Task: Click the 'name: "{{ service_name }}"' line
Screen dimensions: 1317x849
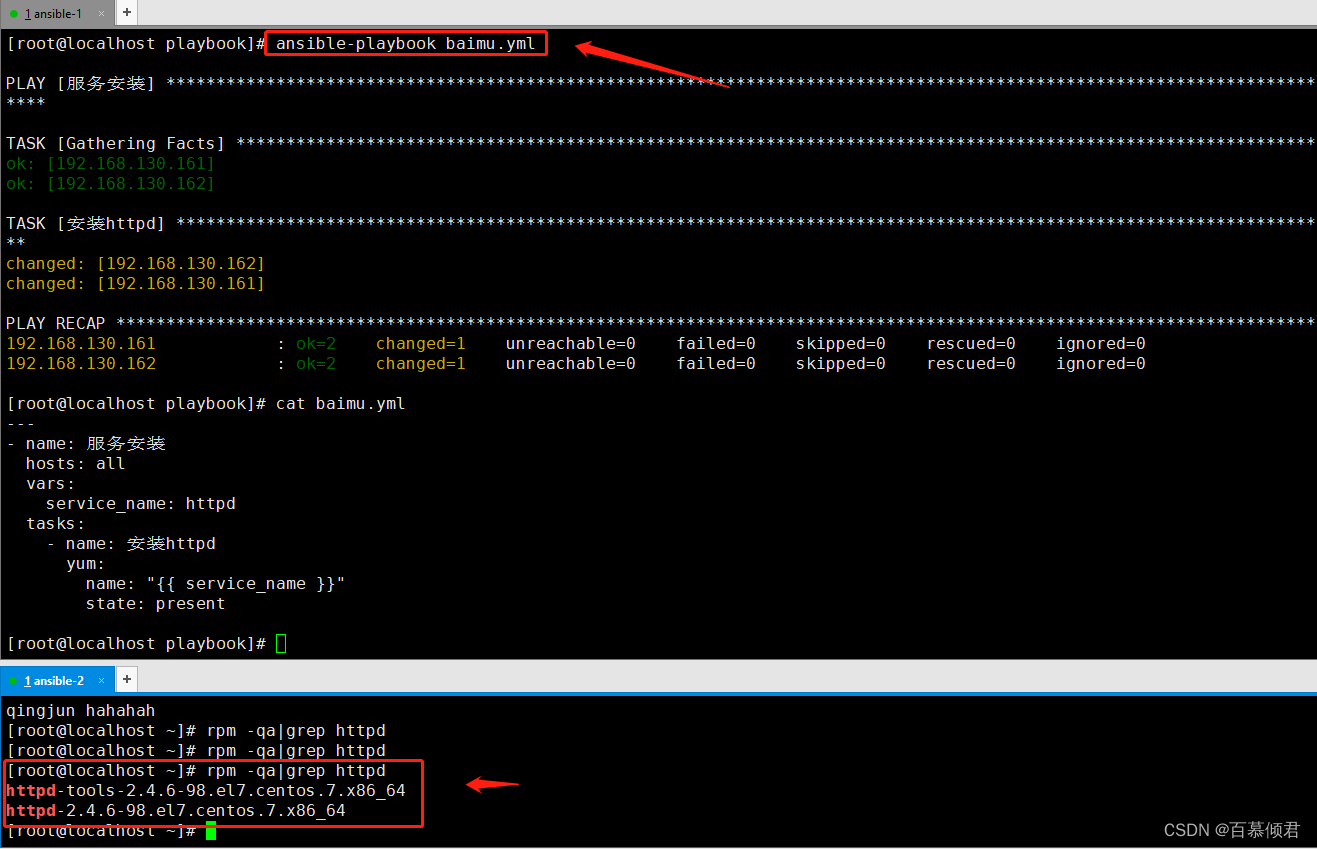Action: tap(216, 584)
